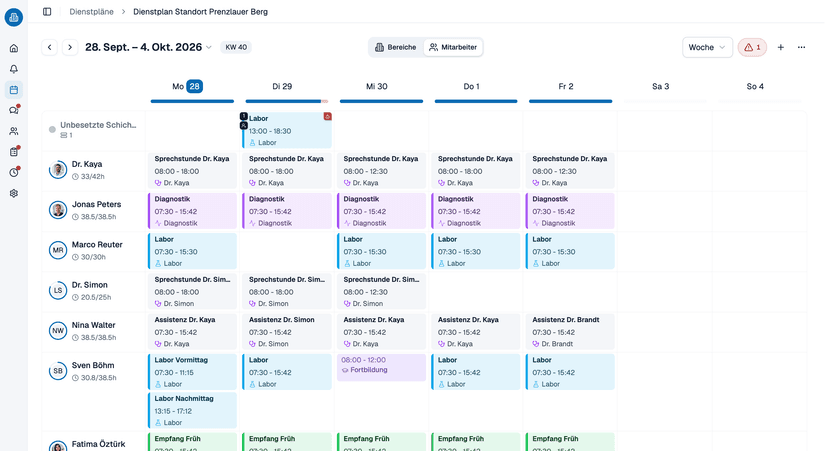Open the home icon in sidebar
828x451 pixels.
14,48
